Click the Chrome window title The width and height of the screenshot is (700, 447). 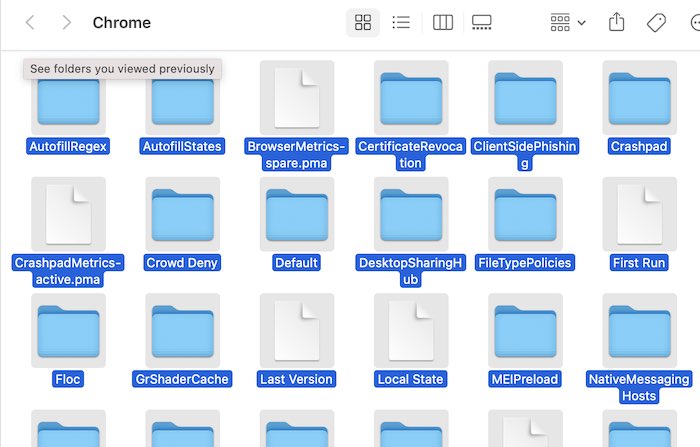click(122, 23)
